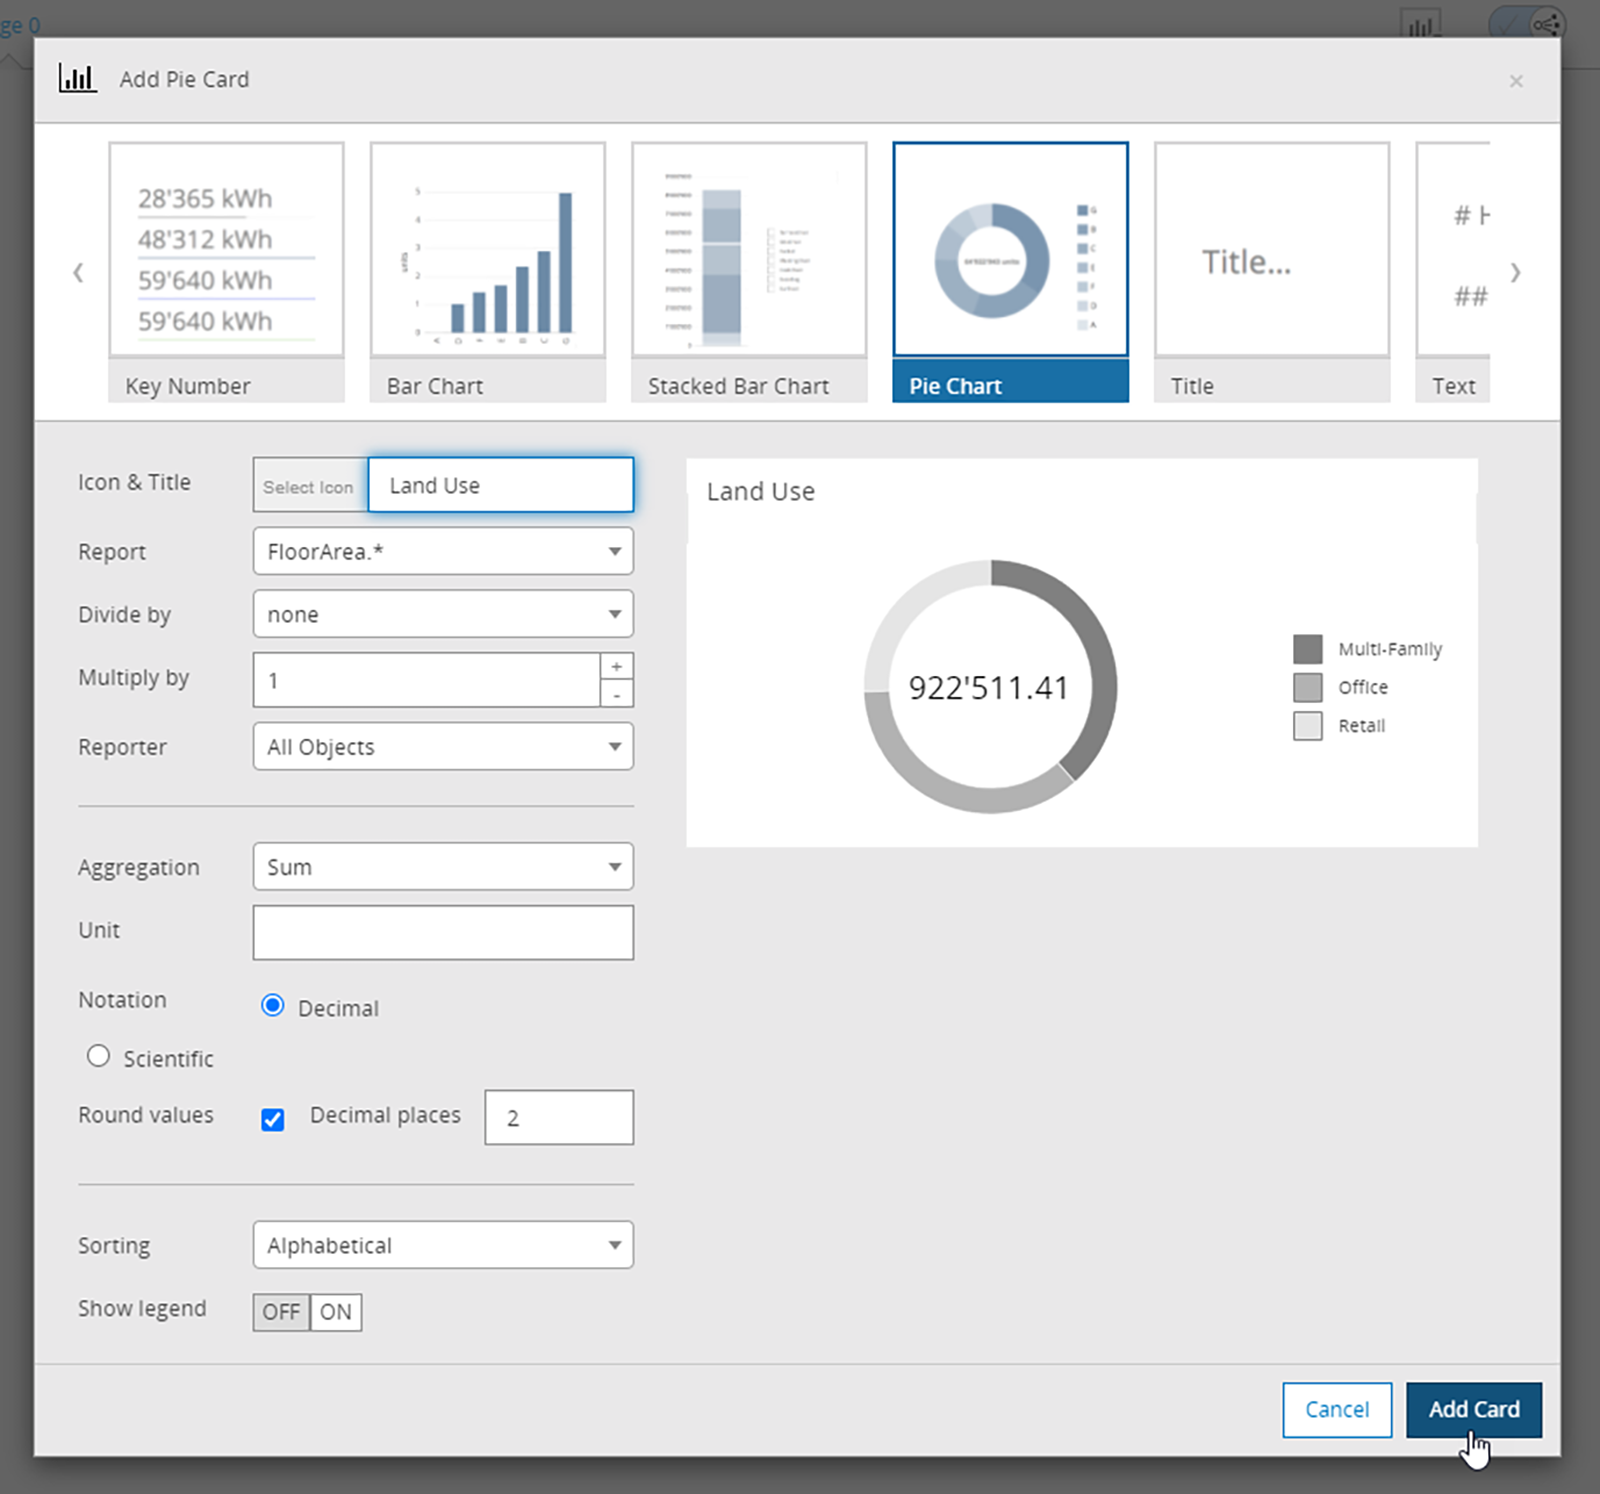
Task: Click the Multi-Family legend color swatch
Action: coord(1308,648)
